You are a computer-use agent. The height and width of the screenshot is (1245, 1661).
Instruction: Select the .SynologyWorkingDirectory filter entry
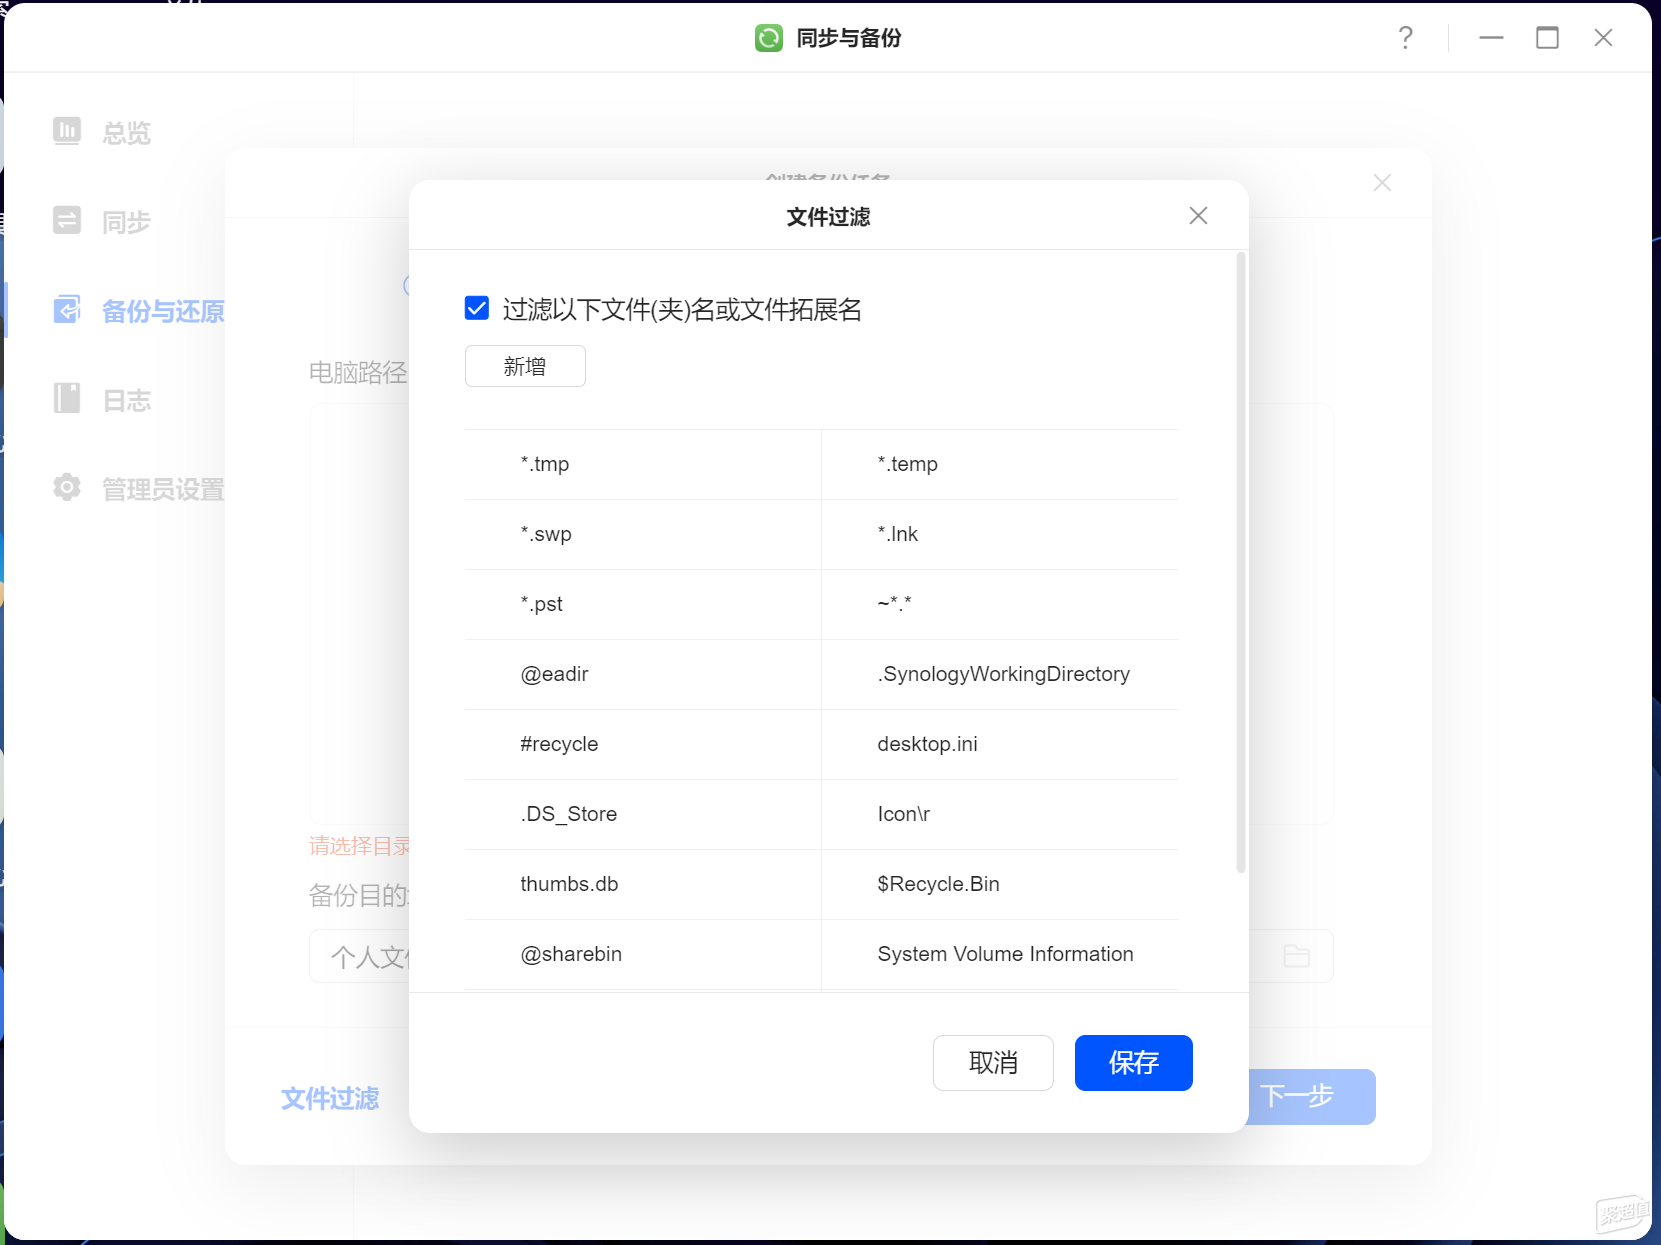[1000, 674]
